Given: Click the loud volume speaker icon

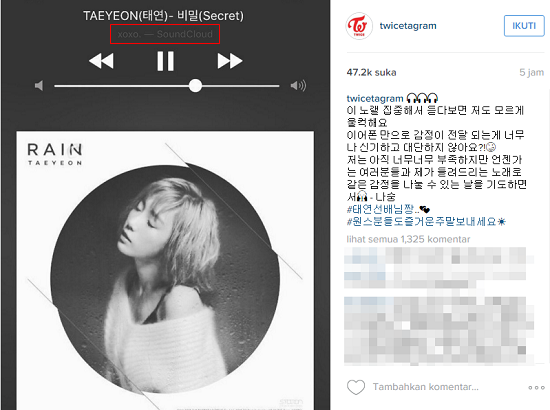Looking at the screenshot, I should (298, 86).
